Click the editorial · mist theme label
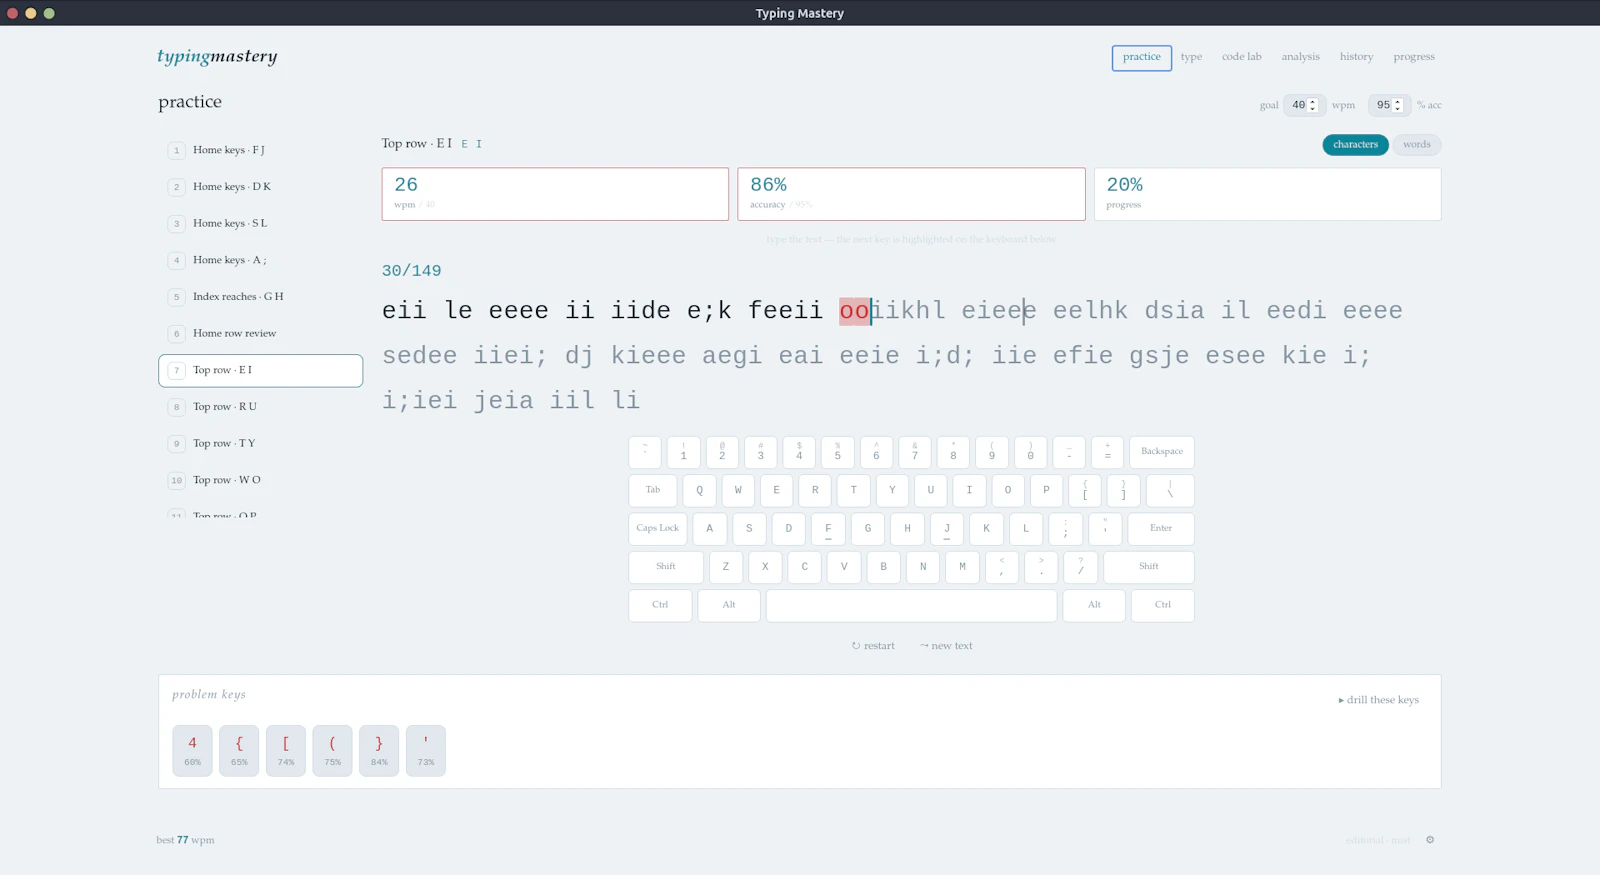1600x875 pixels. [x=1378, y=840]
